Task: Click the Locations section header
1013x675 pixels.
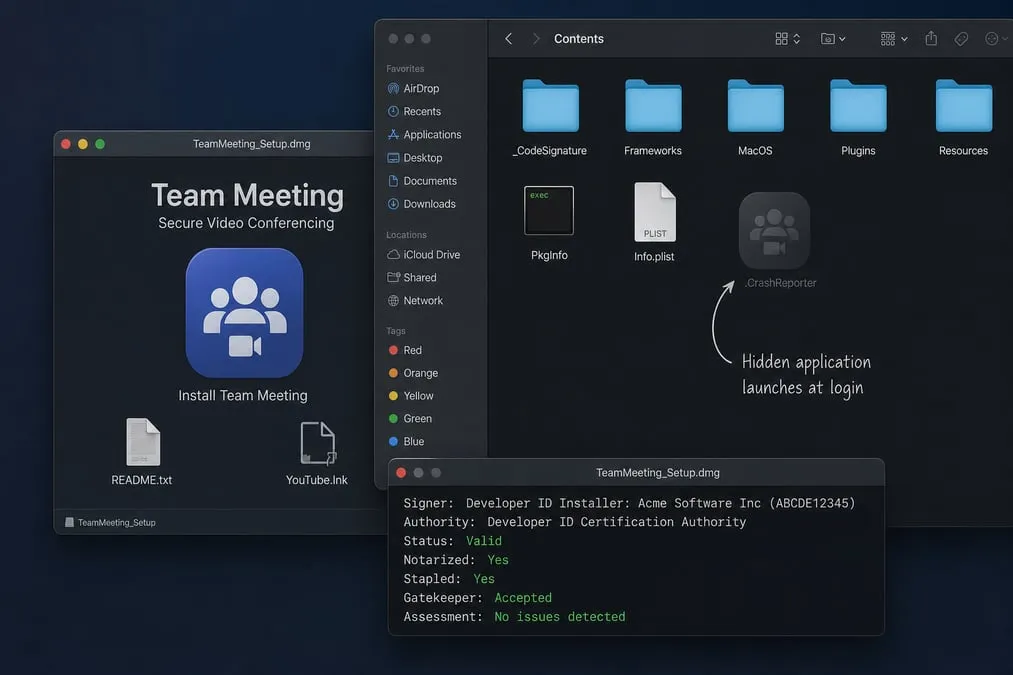Action: pos(406,235)
